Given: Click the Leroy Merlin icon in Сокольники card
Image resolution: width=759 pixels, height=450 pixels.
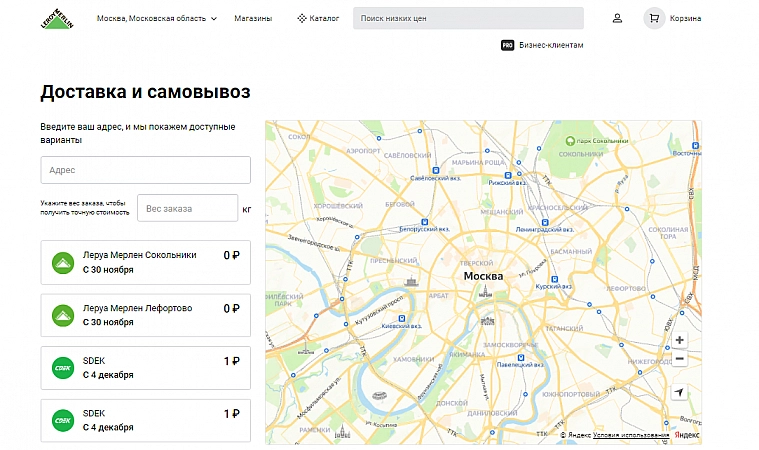Looking at the screenshot, I should coord(63,263).
